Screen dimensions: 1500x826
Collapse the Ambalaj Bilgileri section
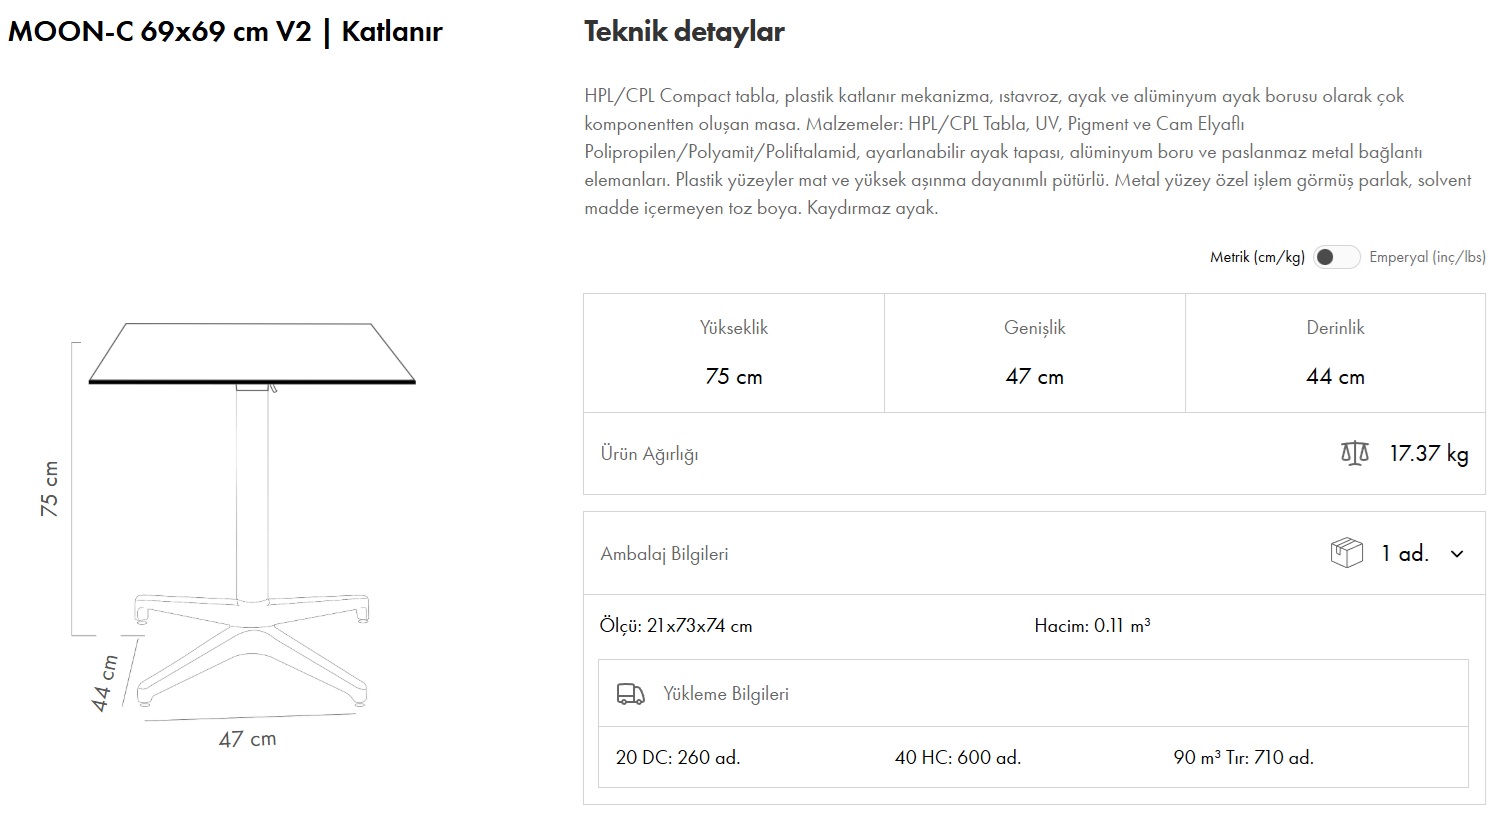[664, 554]
